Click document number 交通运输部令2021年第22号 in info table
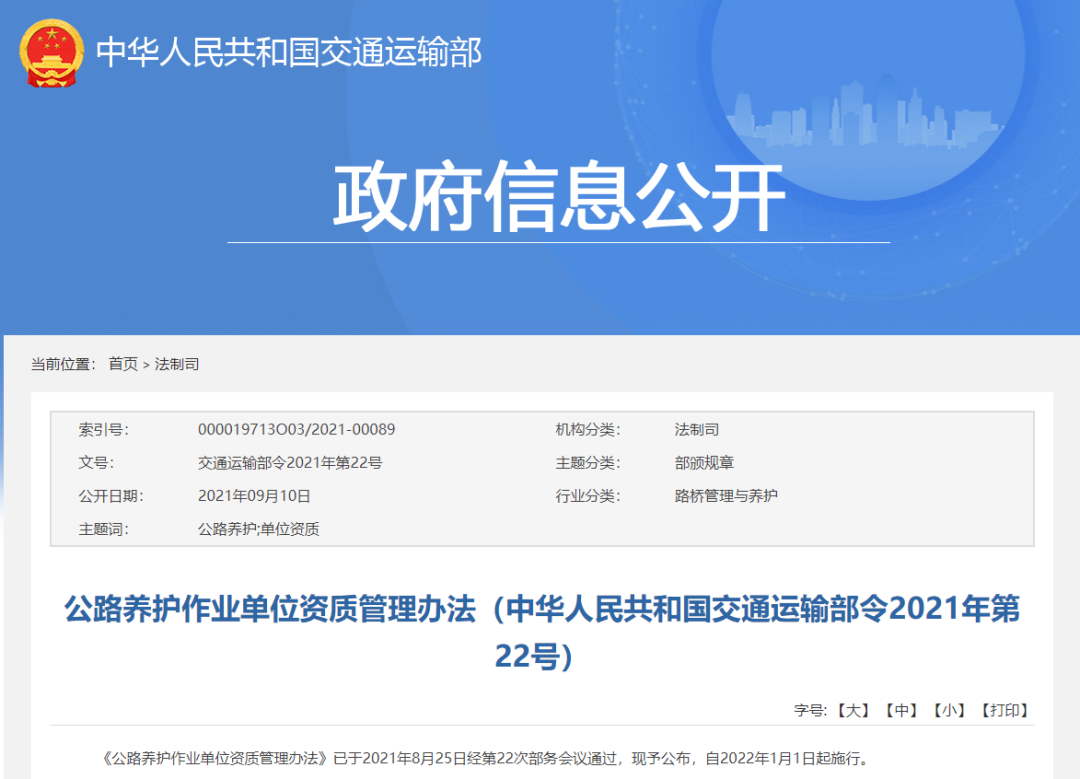The height and width of the screenshot is (779, 1080). click(290, 463)
